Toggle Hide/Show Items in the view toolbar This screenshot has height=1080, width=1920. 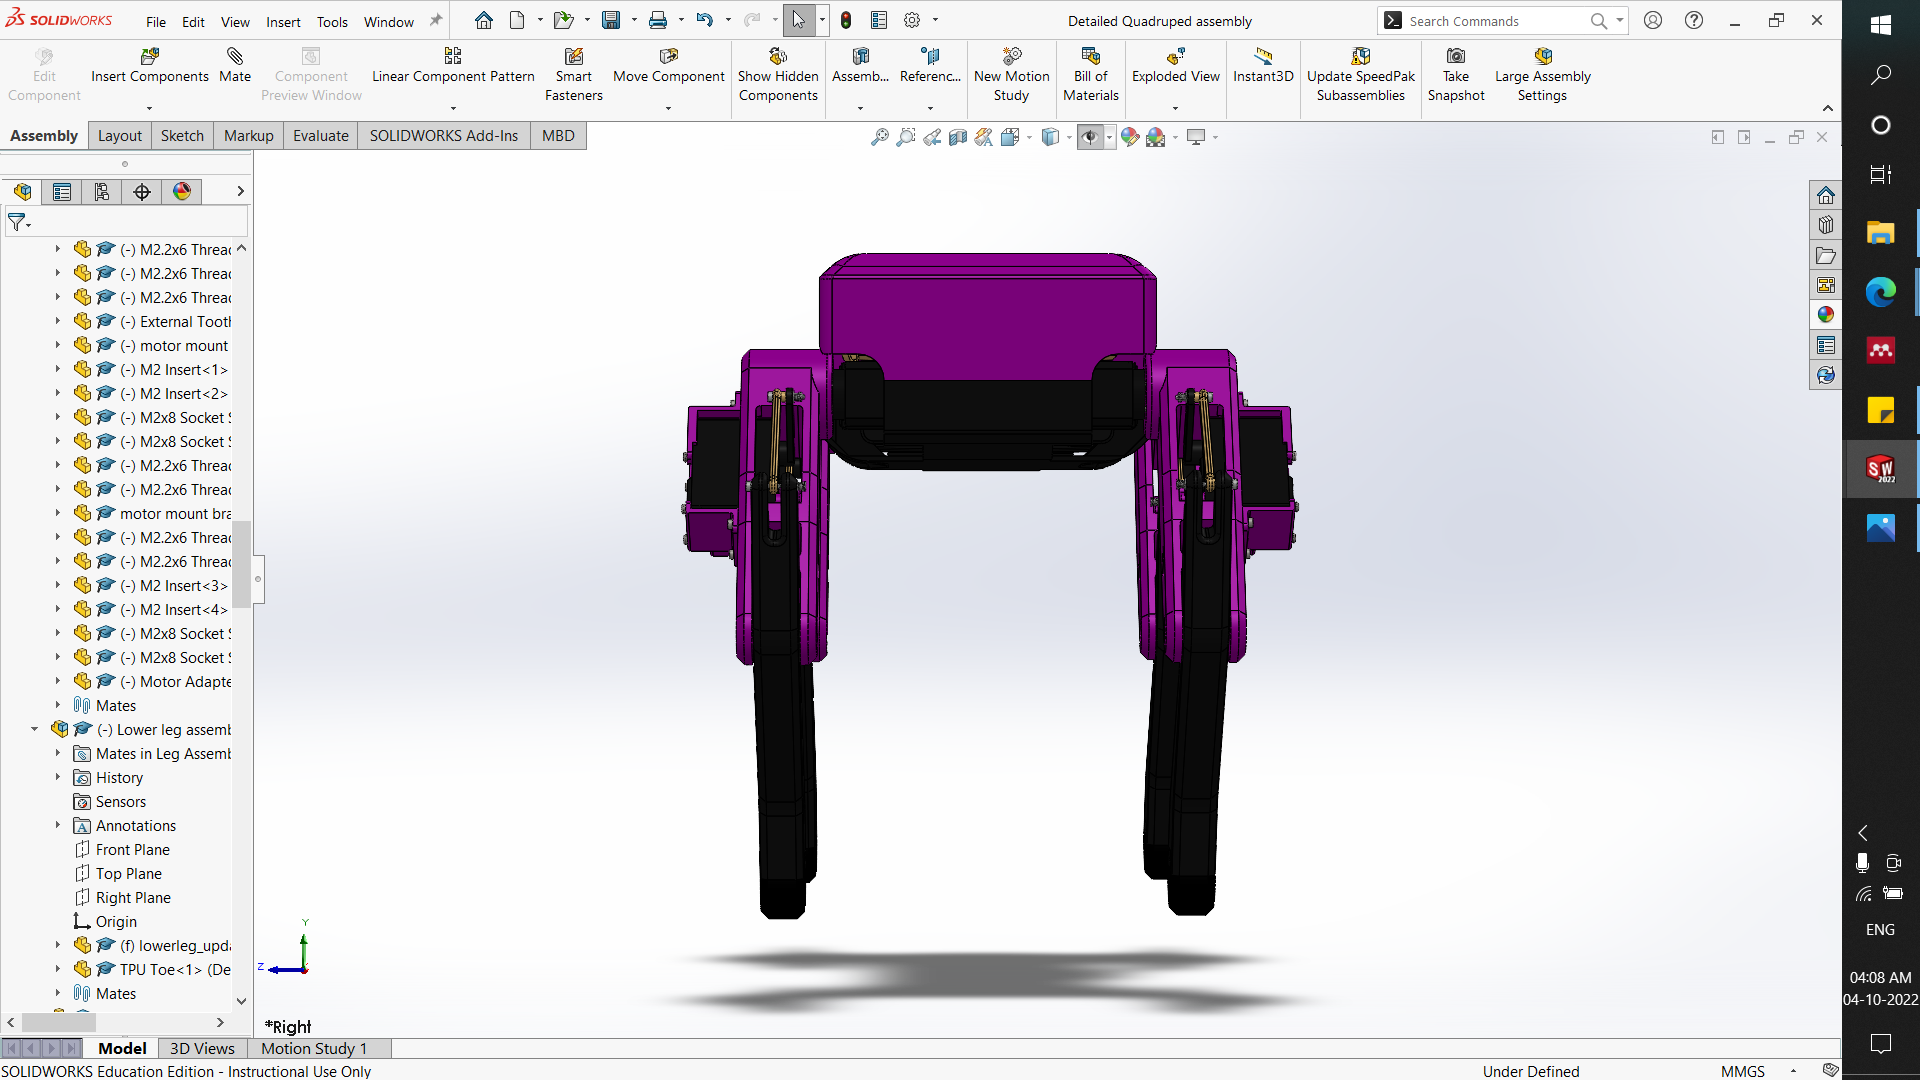1090,137
